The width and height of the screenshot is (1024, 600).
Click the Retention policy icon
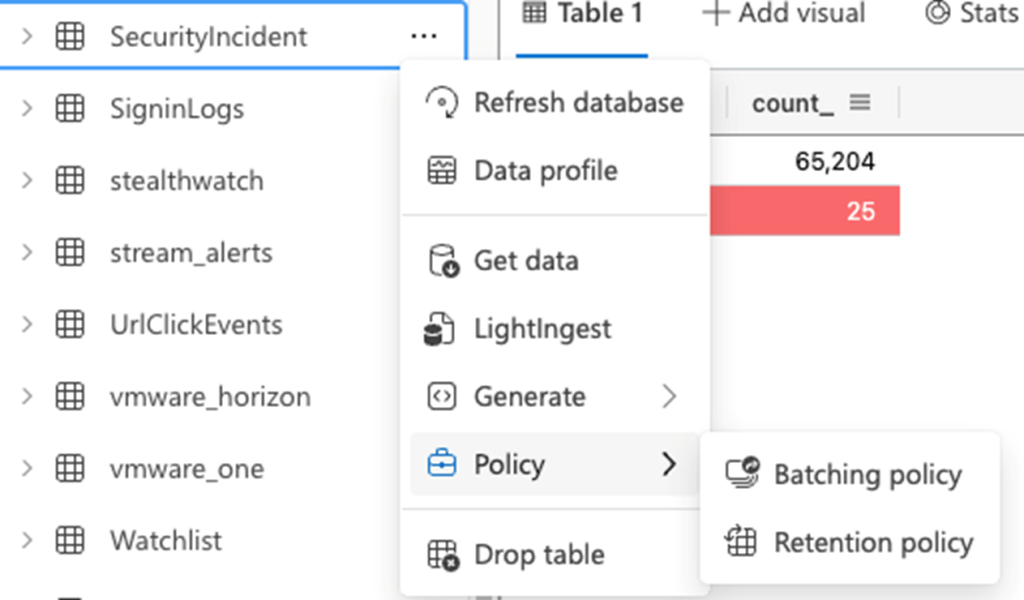[x=742, y=542]
